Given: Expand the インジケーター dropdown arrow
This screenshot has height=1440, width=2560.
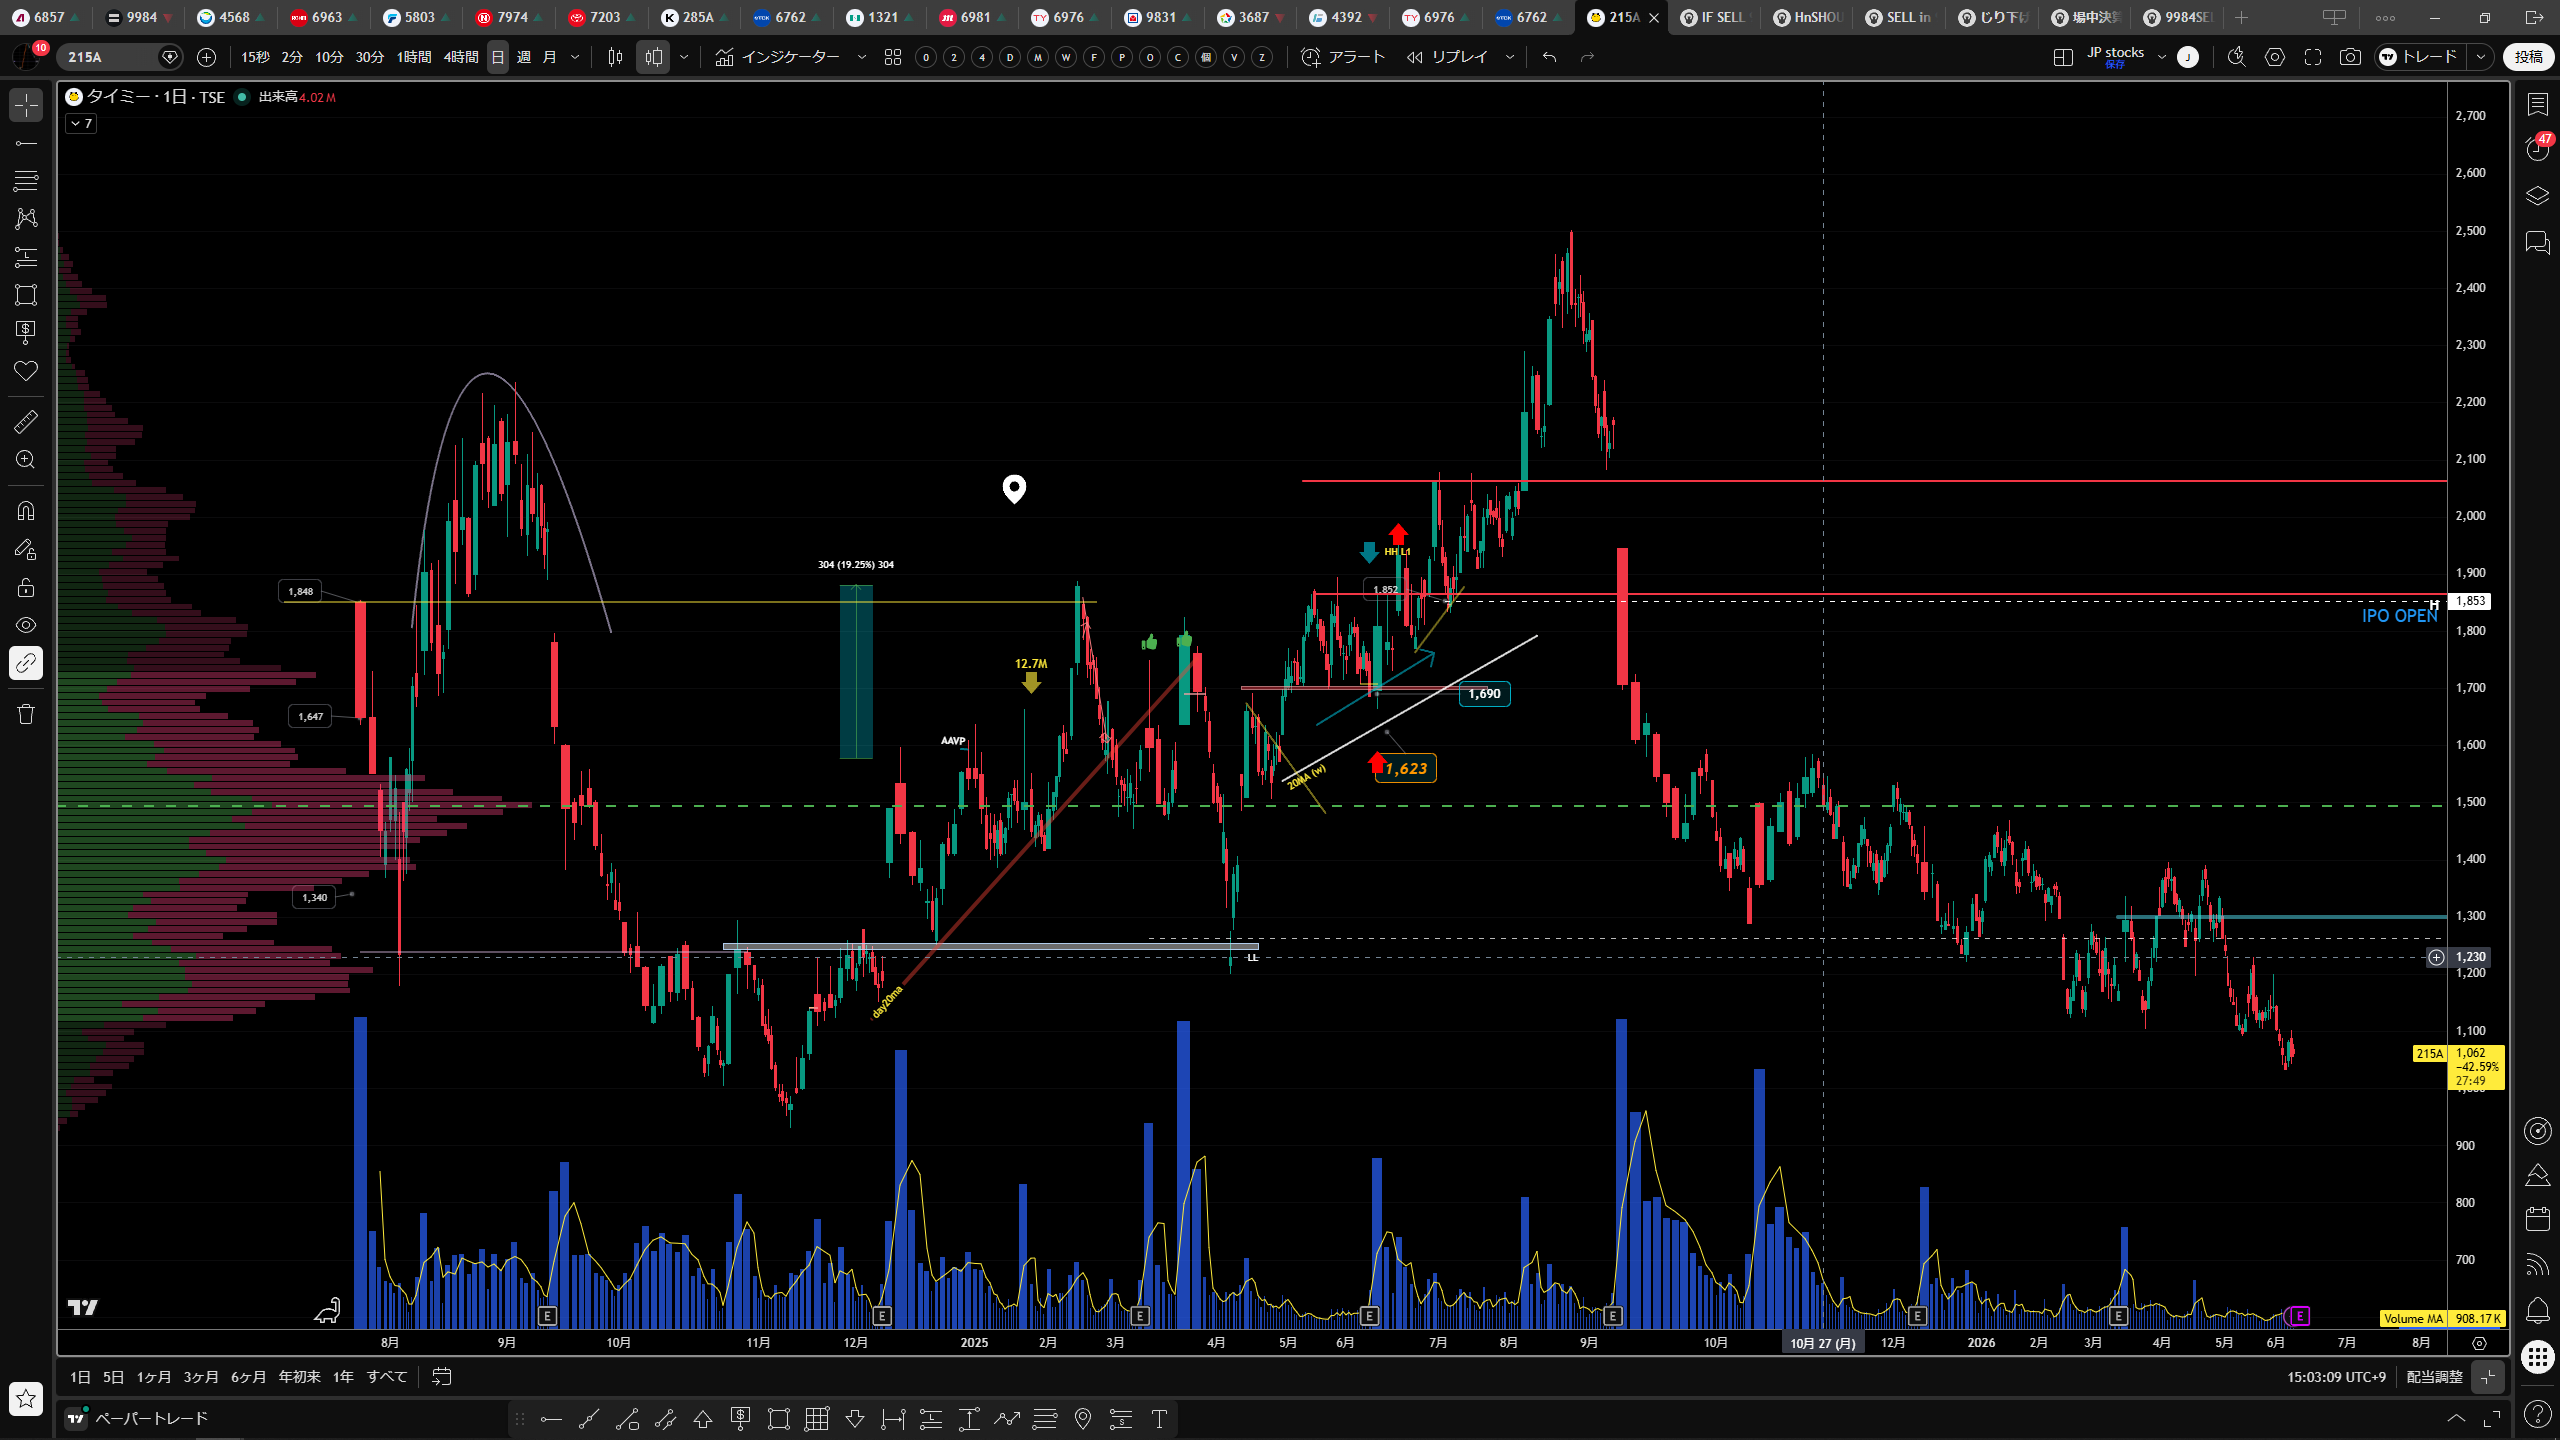Looking at the screenshot, I should point(862,57).
